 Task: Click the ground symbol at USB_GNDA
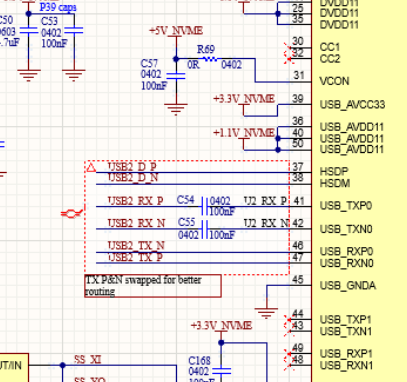[x=266, y=313]
